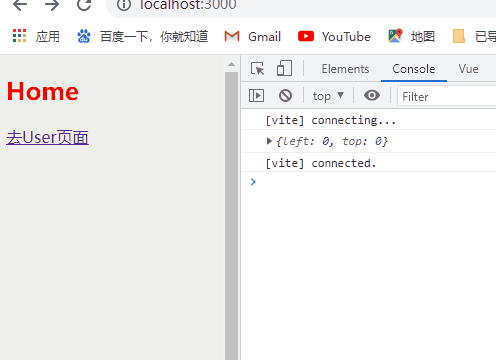This screenshot has width=496, height=360.
Task: Click the page vertical scrollbar track
Action: (x=231, y=217)
